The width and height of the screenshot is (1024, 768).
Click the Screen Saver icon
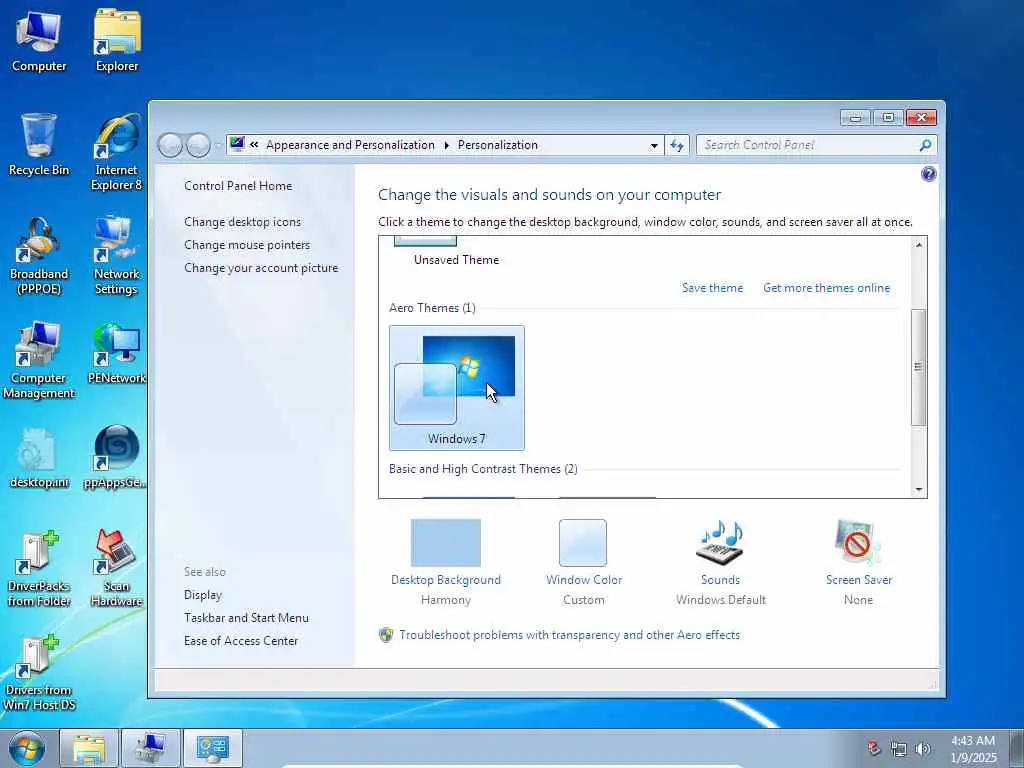pos(857,543)
